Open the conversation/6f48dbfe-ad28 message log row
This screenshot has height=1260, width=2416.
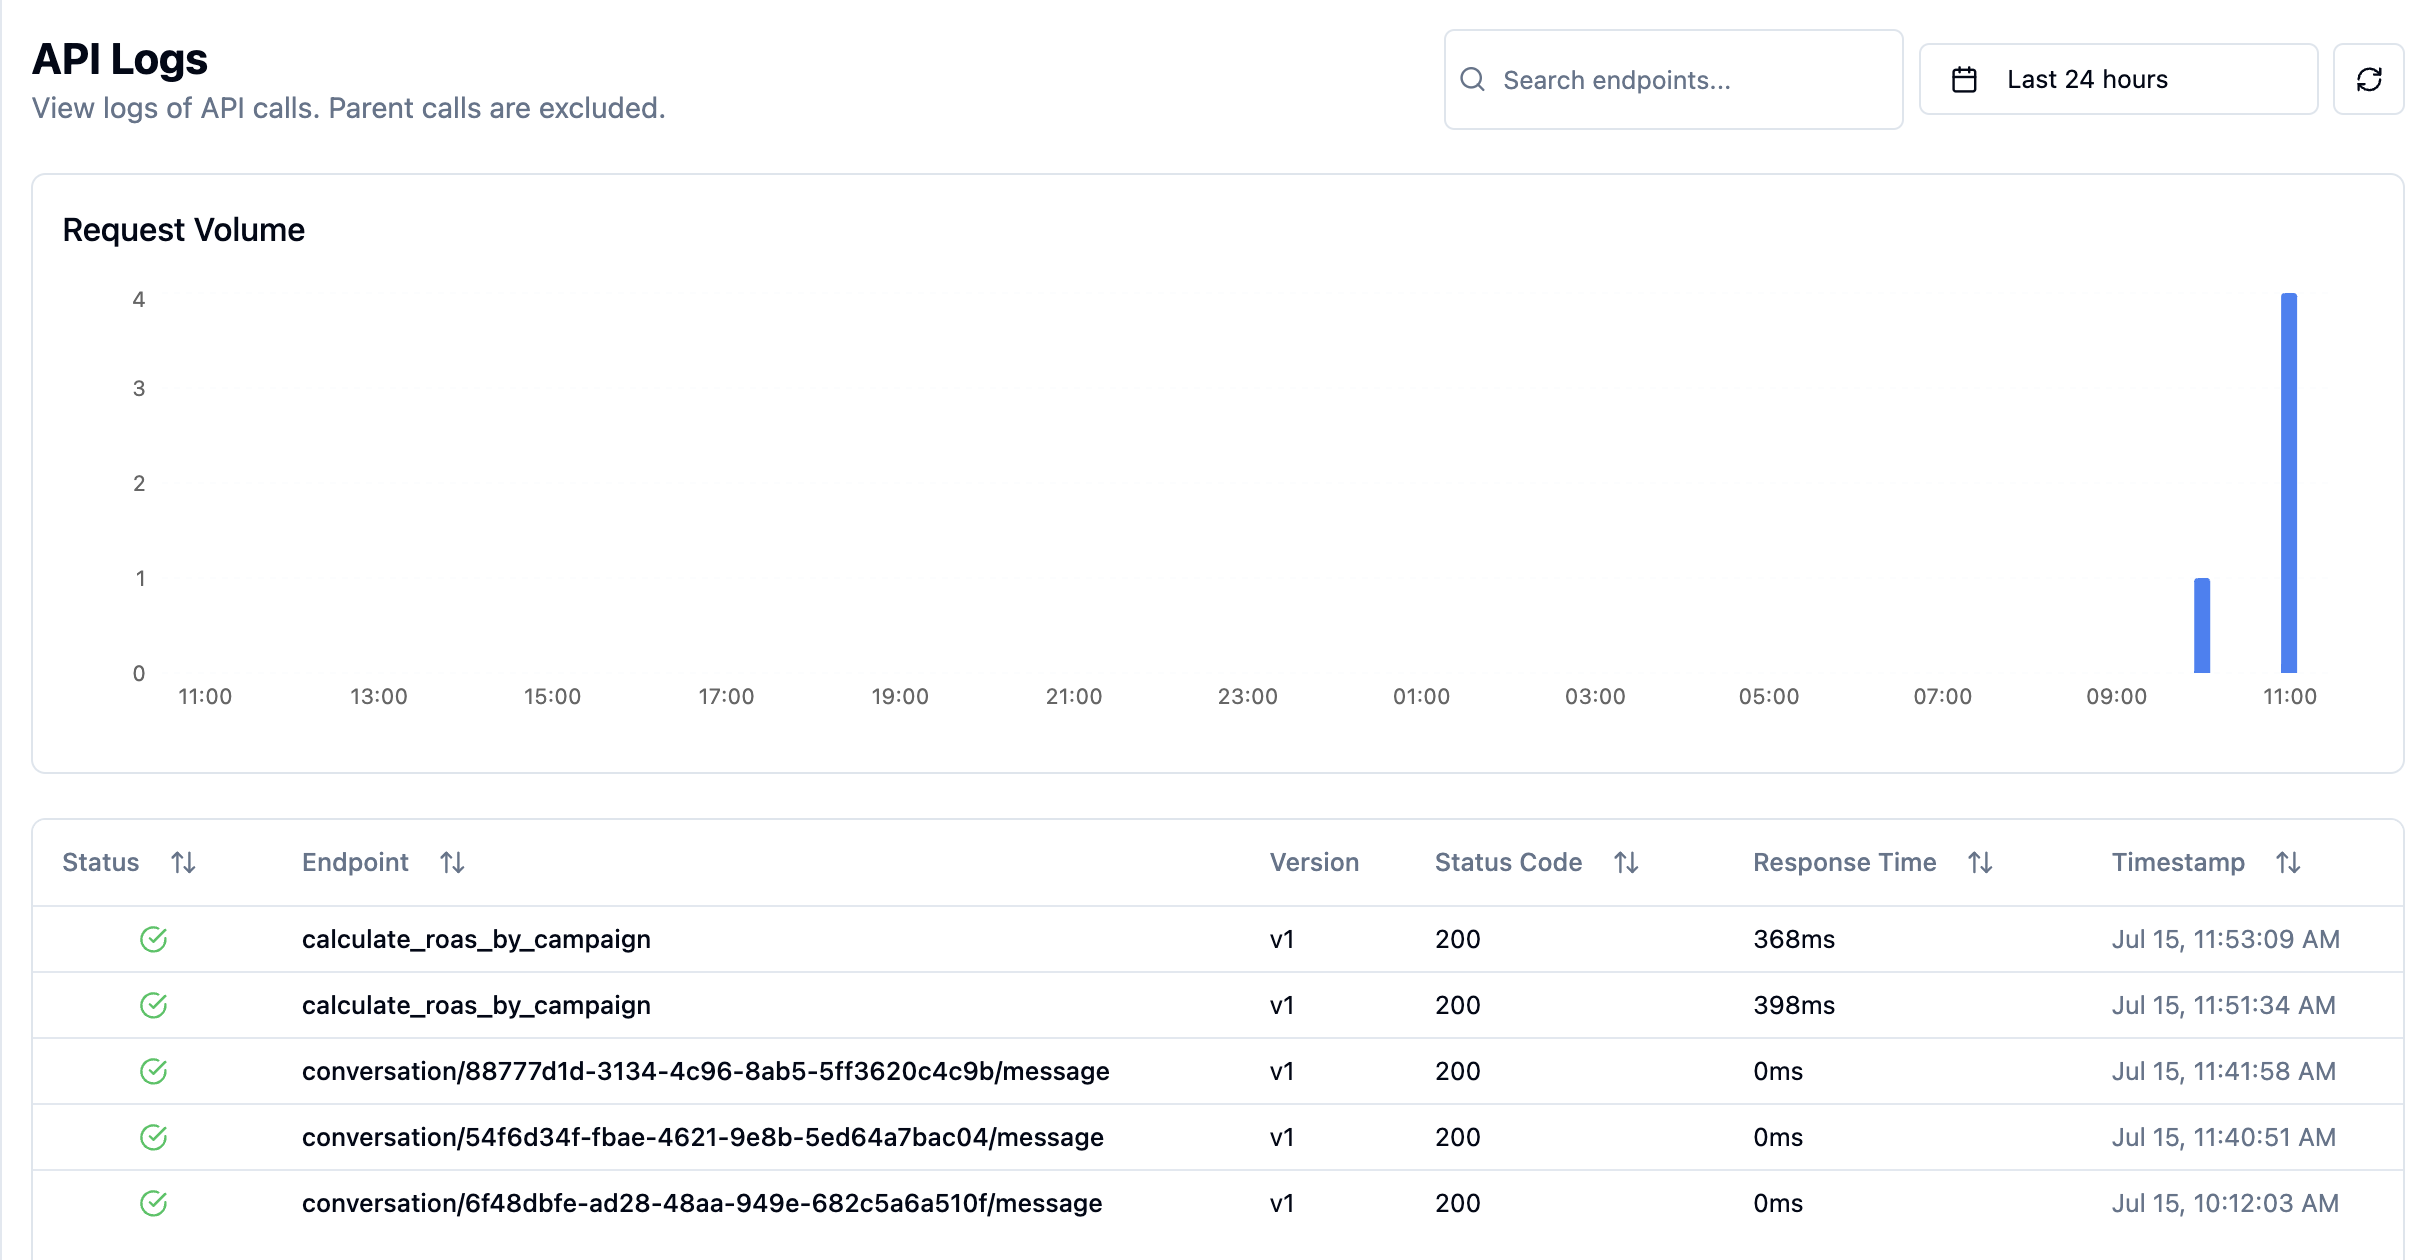[x=1217, y=1203]
